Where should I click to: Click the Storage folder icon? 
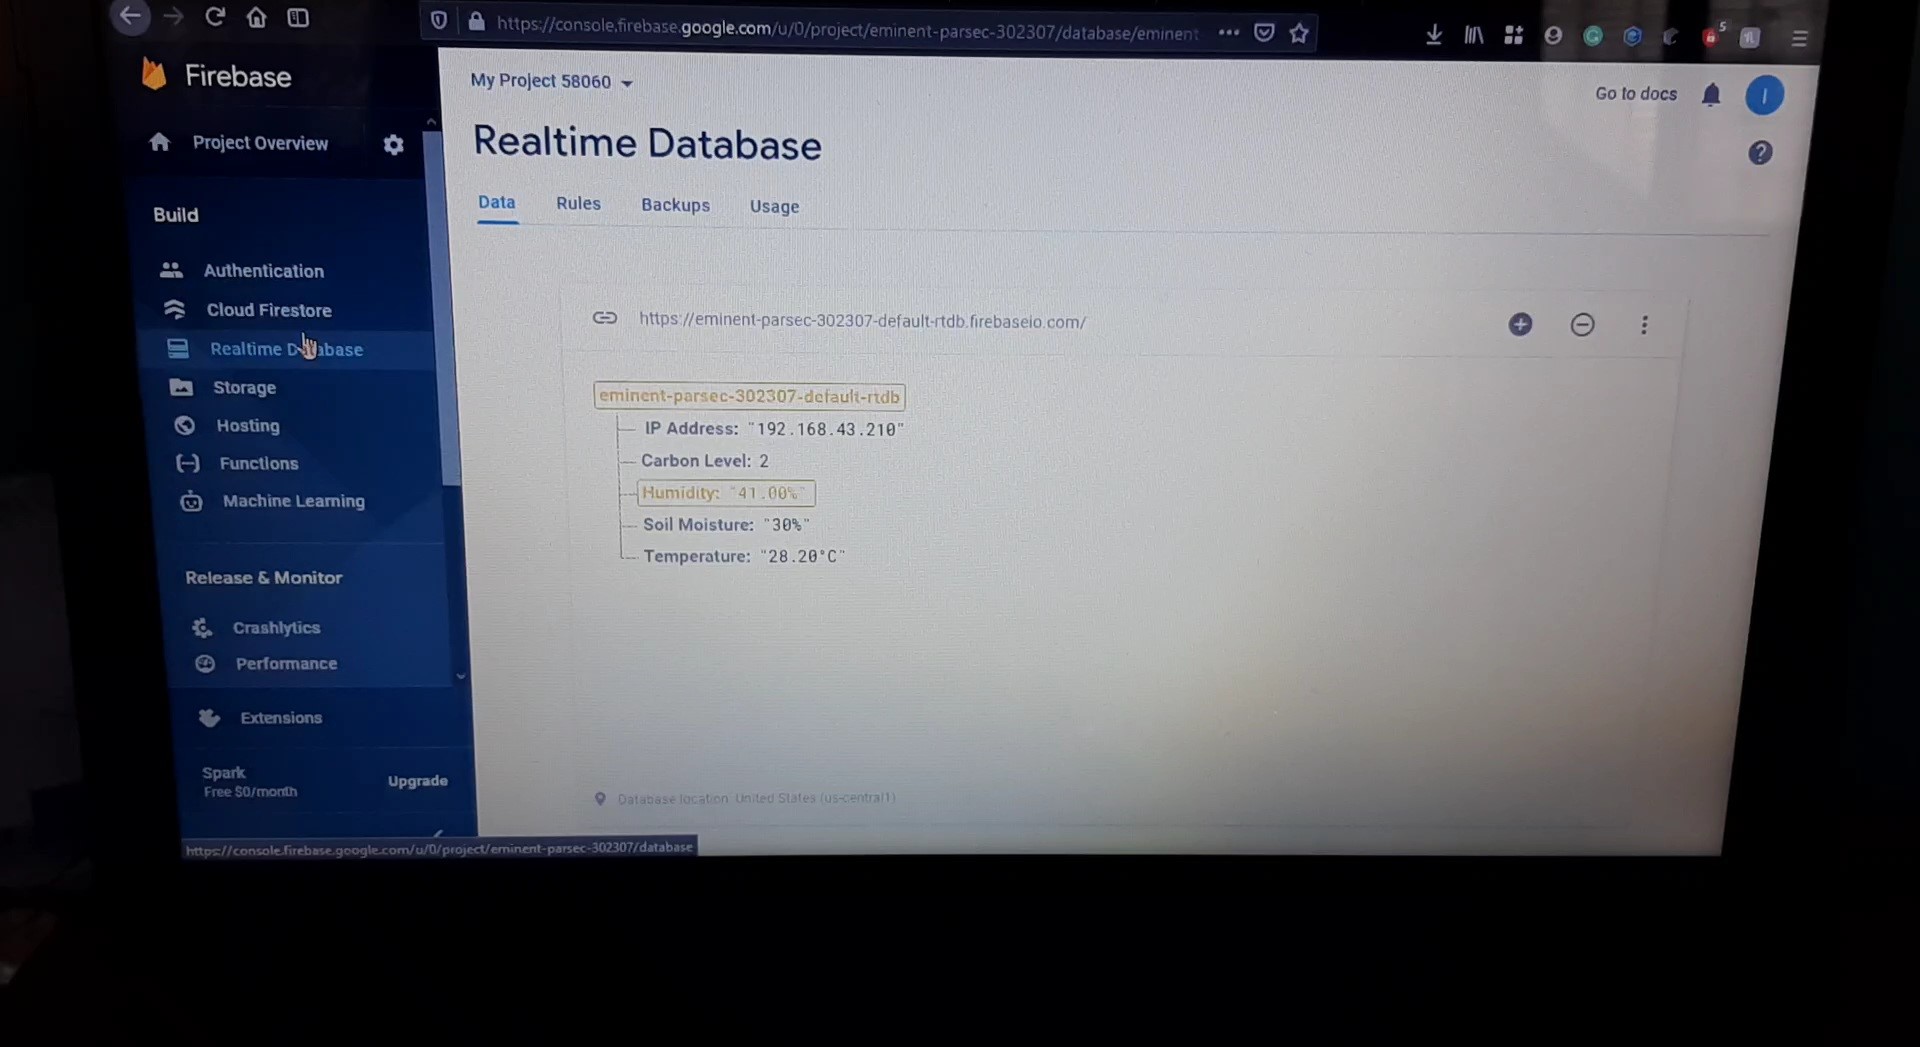(x=181, y=387)
